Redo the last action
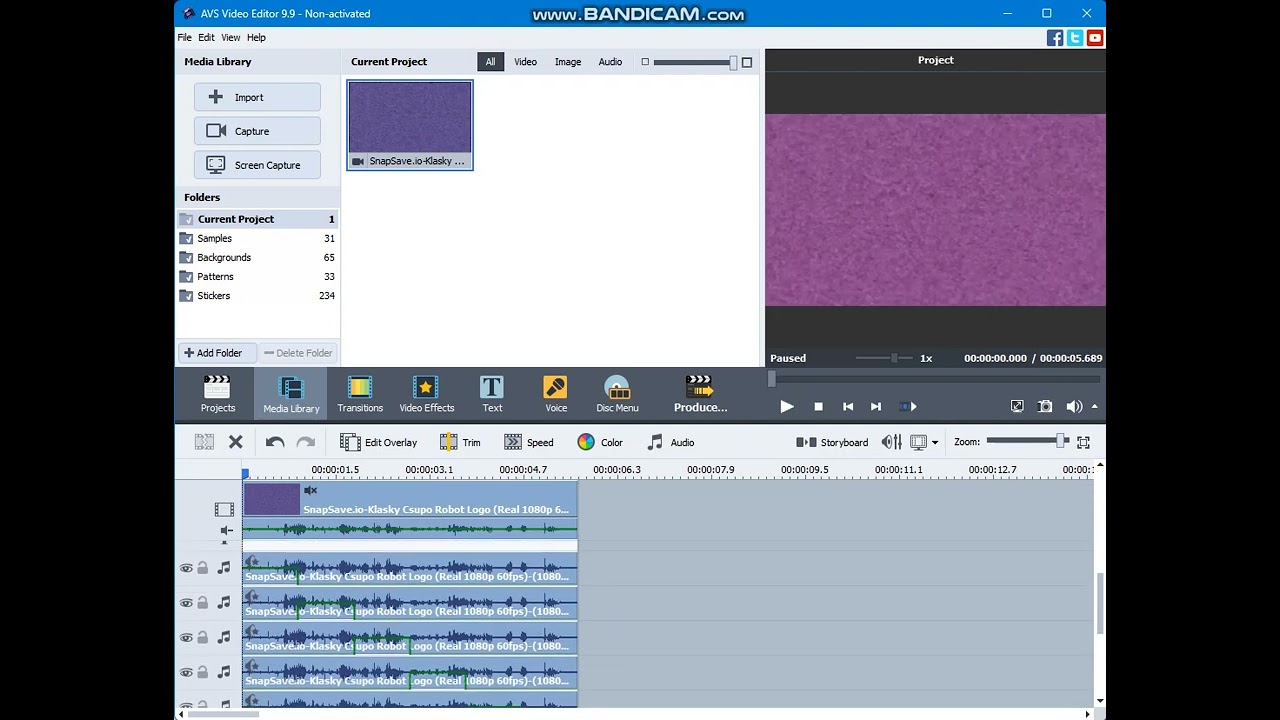Viewport: 1280px width, 720px height. coord(306,442)
